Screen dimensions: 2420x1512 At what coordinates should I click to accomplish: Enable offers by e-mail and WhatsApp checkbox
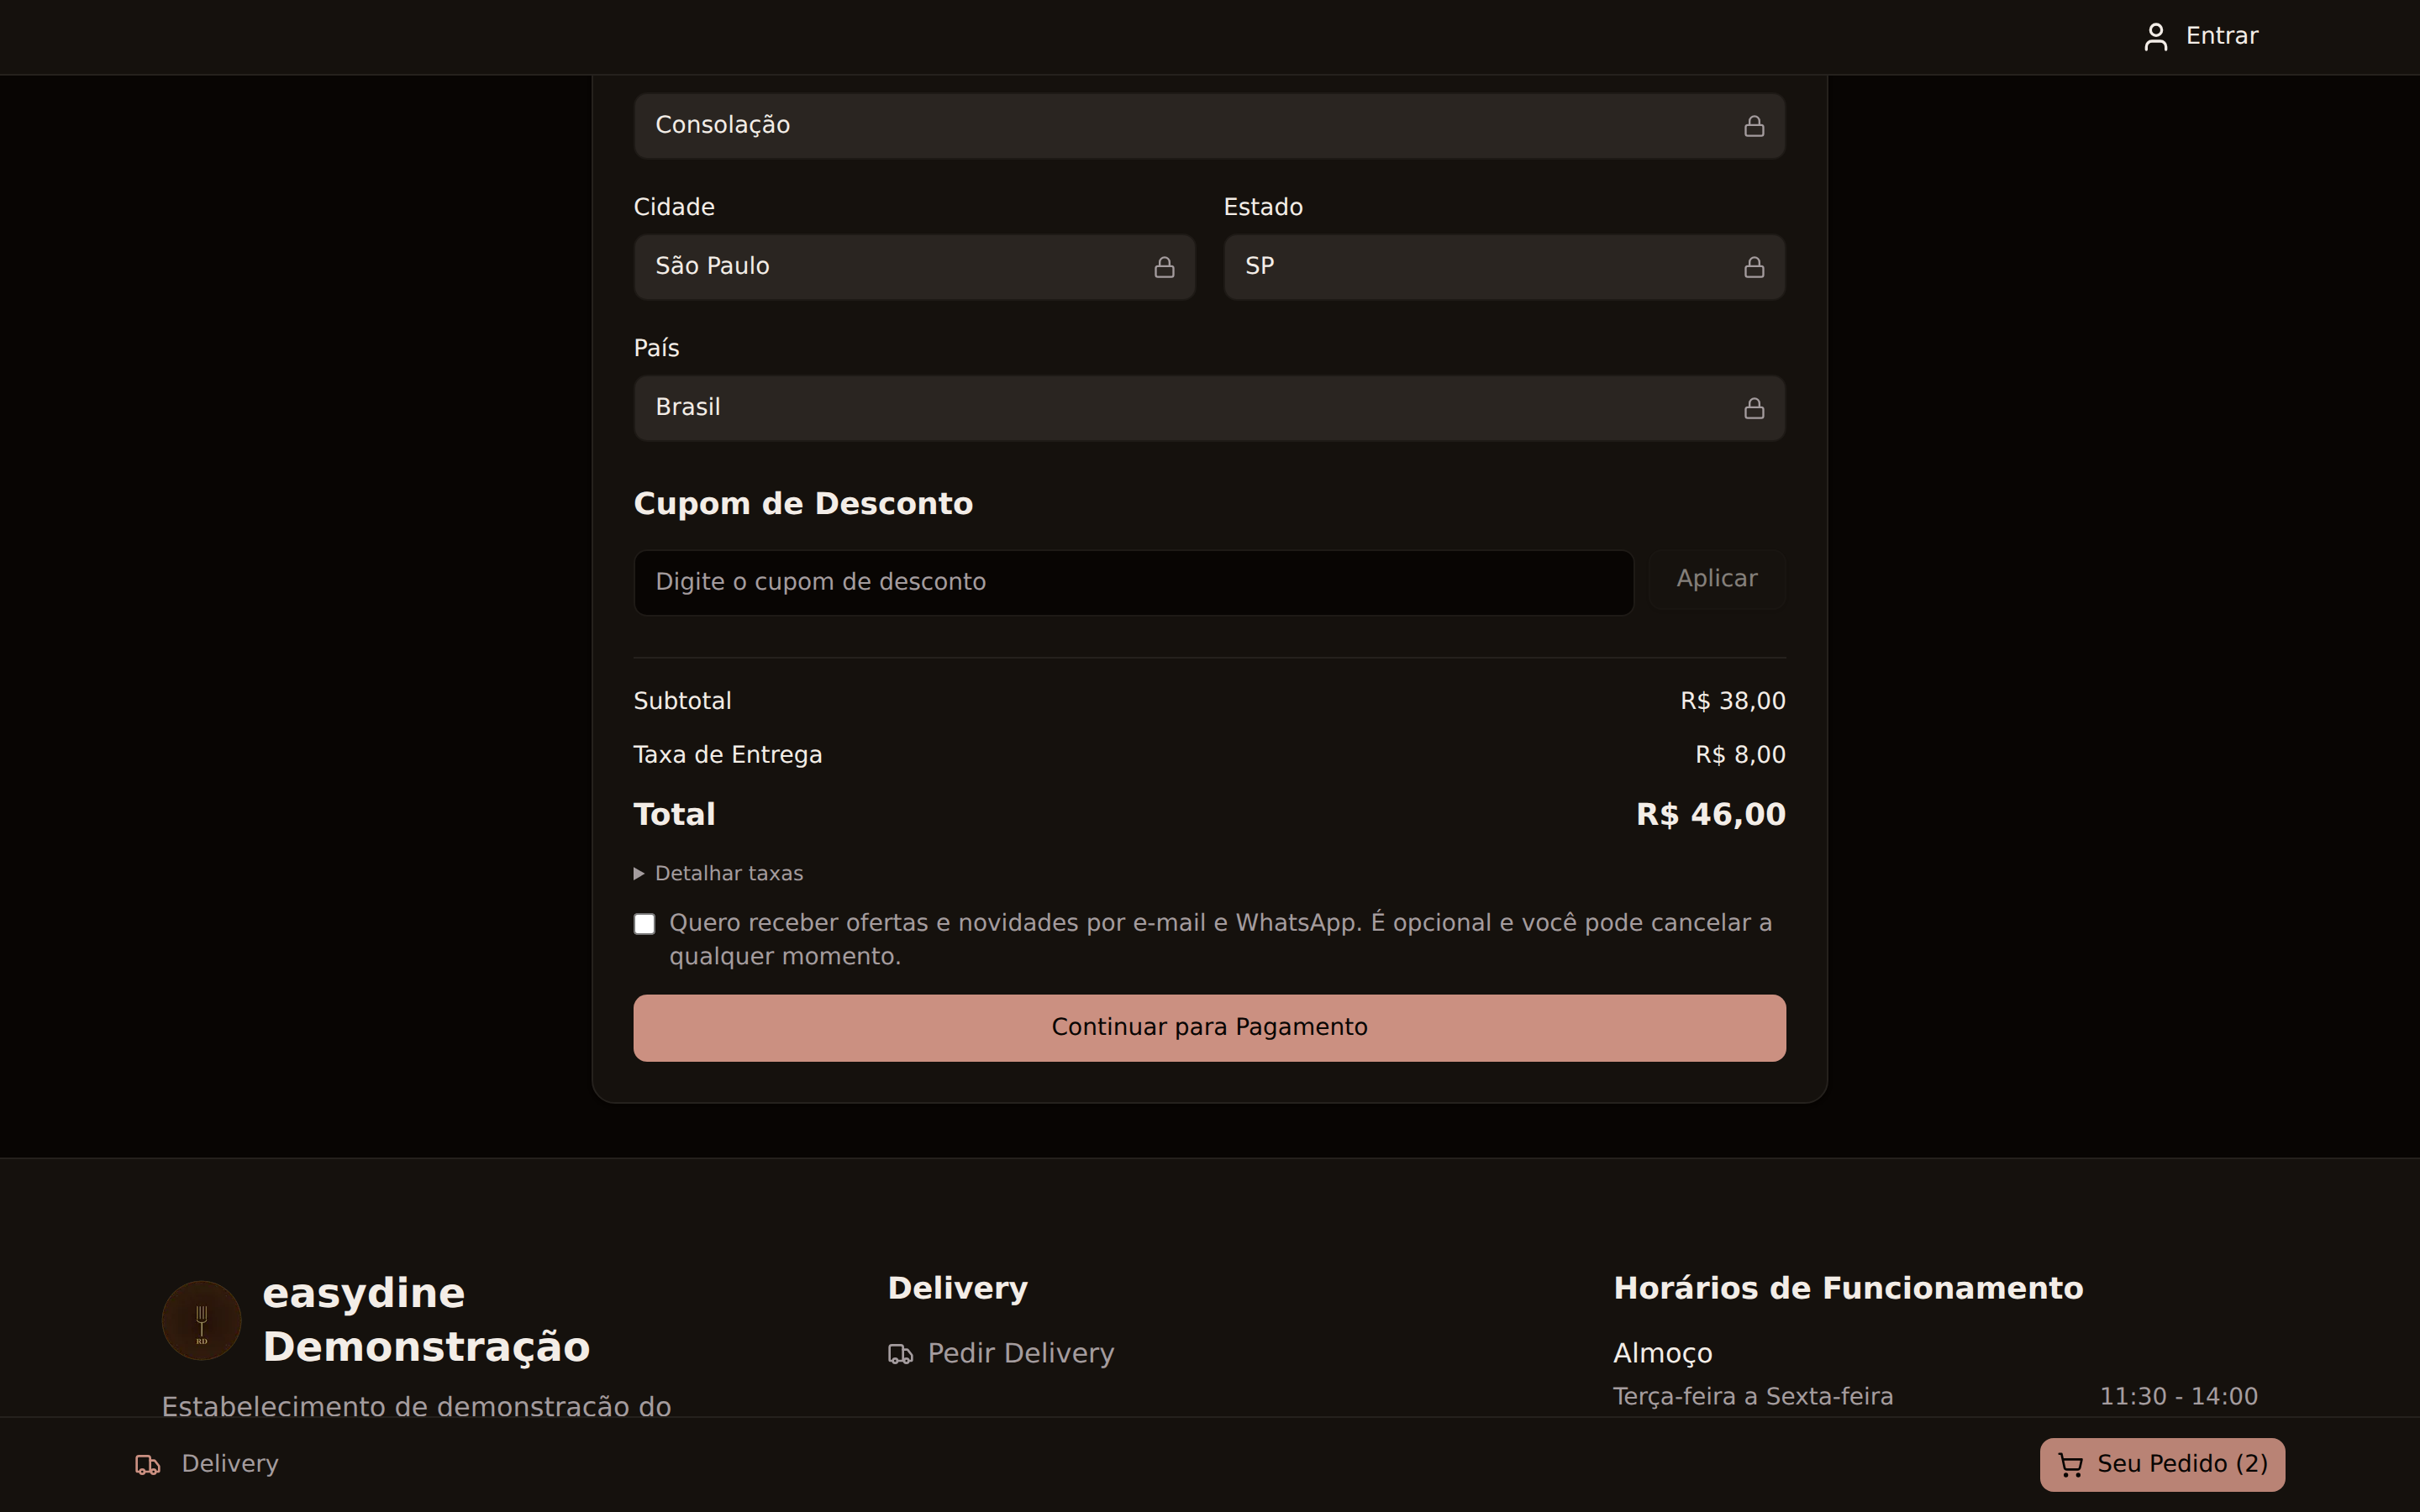tap(644, 924)
